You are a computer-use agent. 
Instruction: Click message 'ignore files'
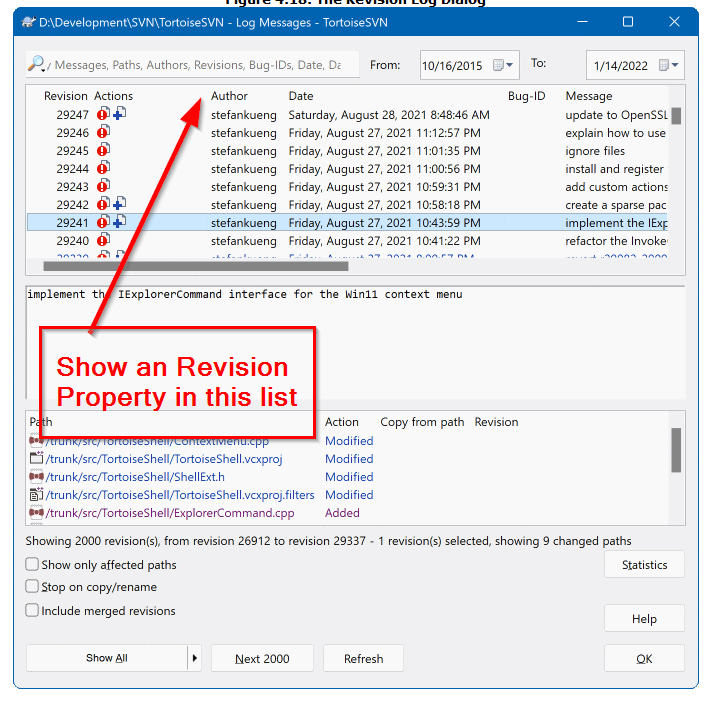595,151
